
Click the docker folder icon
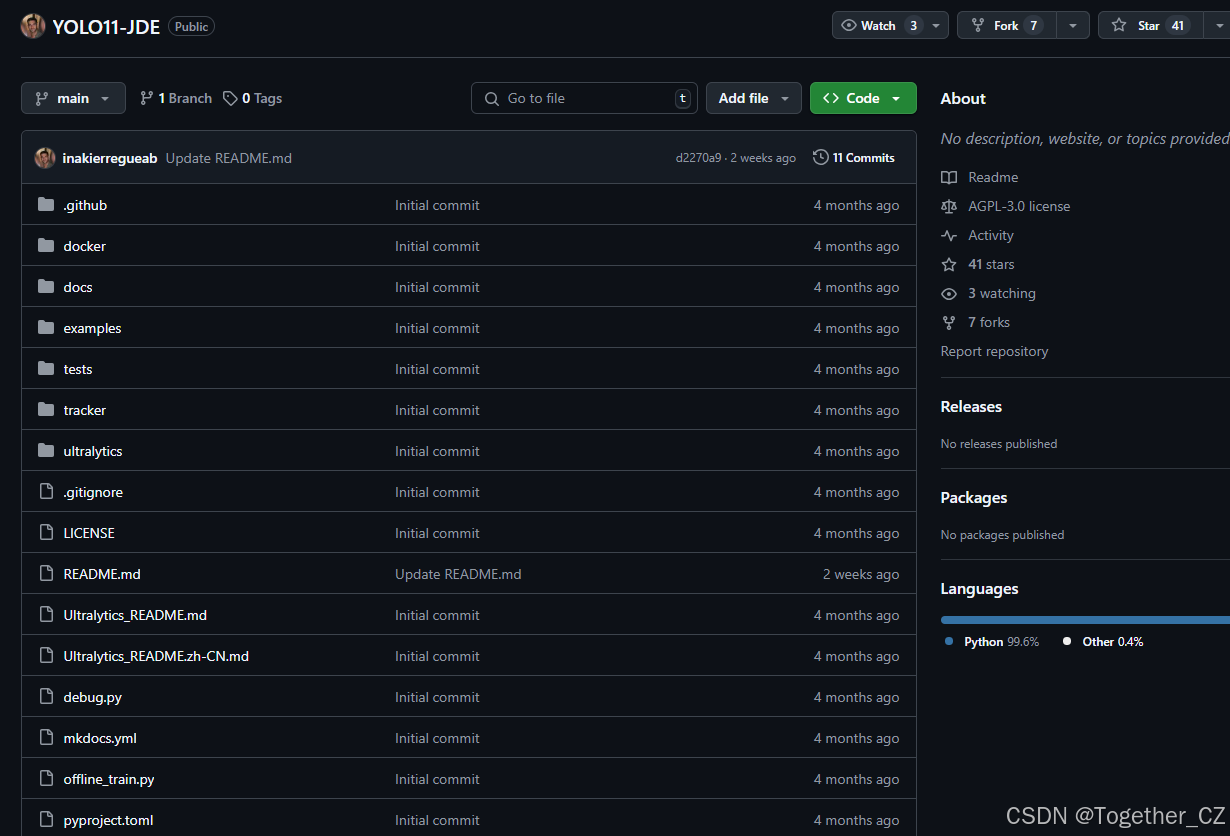45,246
